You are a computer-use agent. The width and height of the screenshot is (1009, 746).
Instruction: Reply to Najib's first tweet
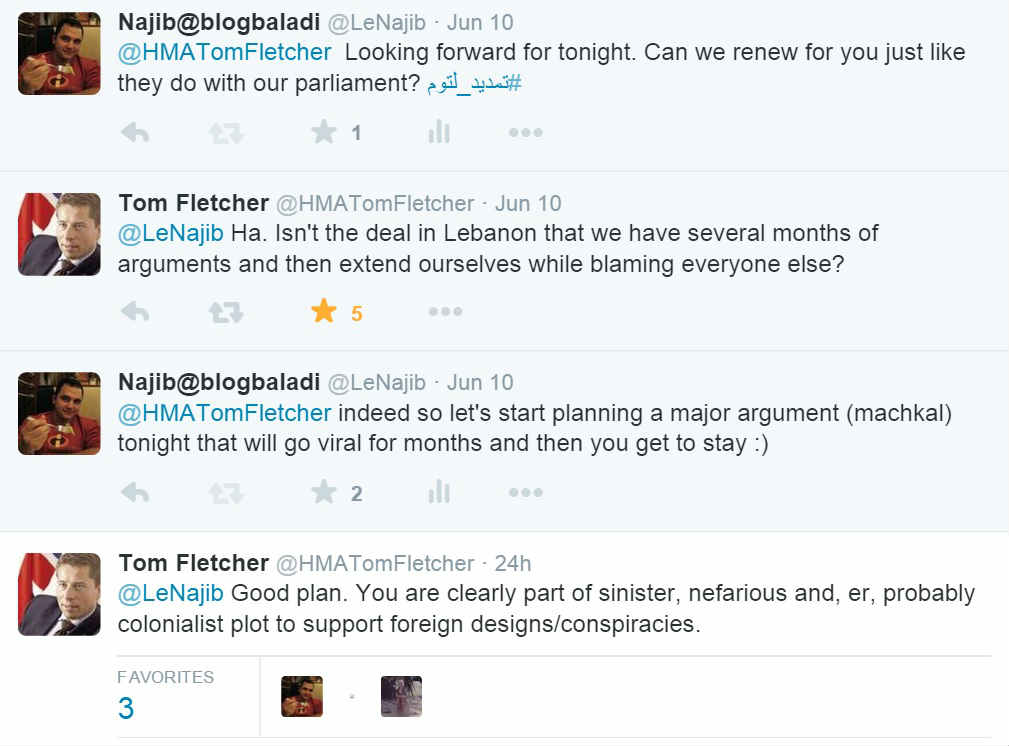135,133
